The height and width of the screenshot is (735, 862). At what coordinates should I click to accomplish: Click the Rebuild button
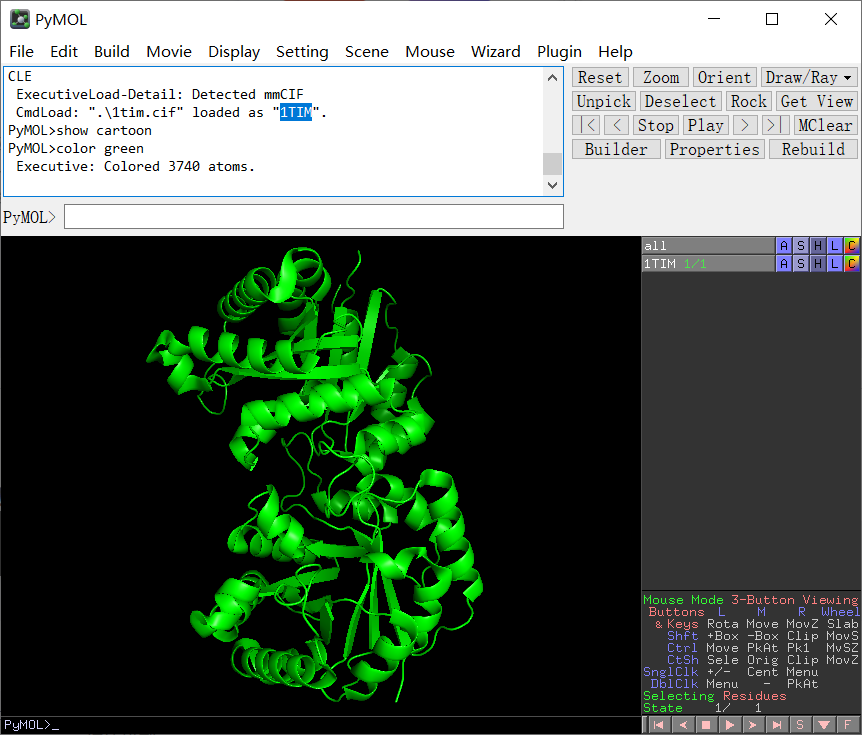pos(813,150)
